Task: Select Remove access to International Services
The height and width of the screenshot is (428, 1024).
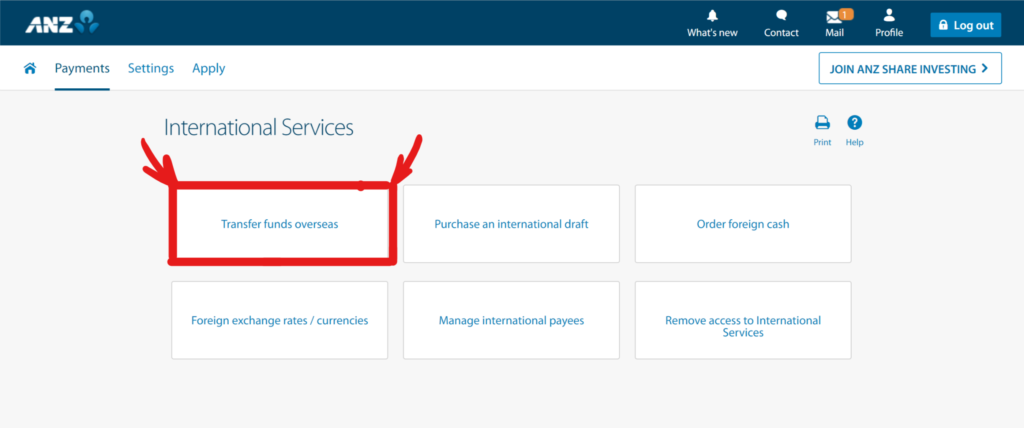Action: (x=743, y=326)
